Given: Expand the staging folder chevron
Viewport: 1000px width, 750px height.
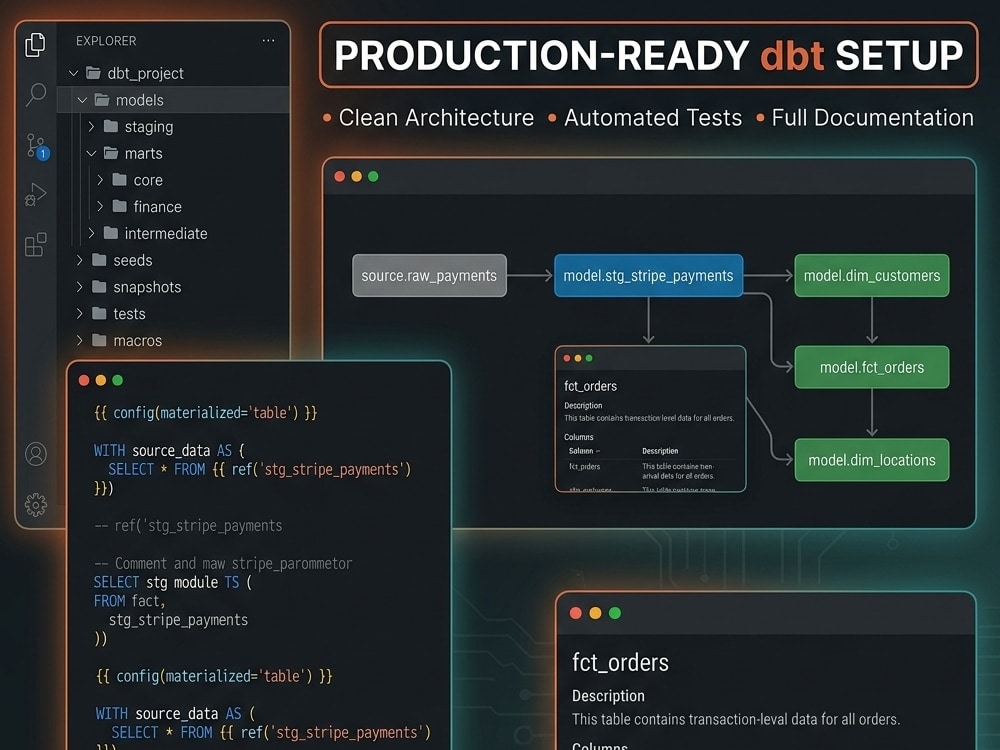Looking at the screenshot, I should point(91,126).
